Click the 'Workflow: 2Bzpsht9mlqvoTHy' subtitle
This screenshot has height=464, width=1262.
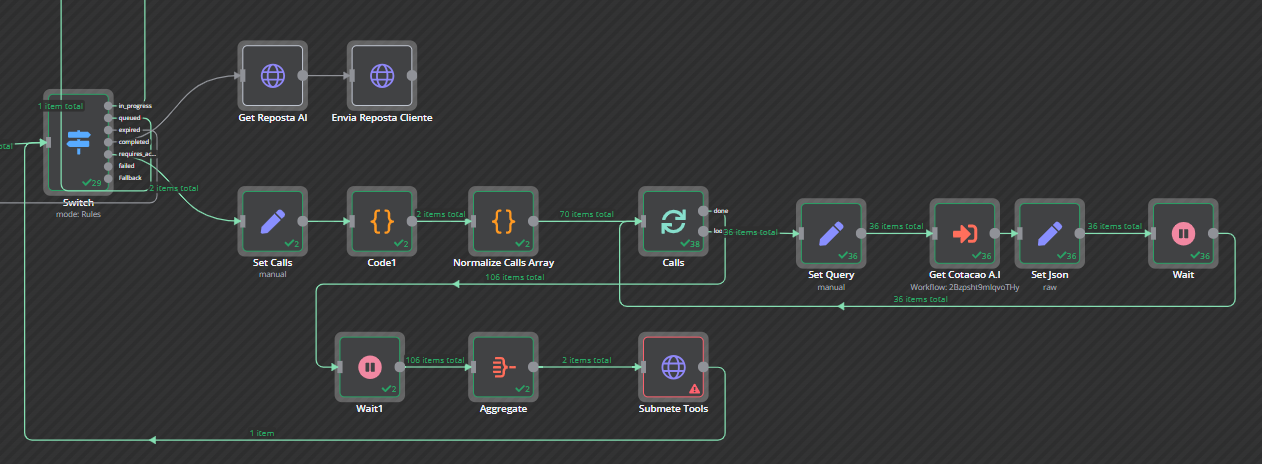(964, 287)
